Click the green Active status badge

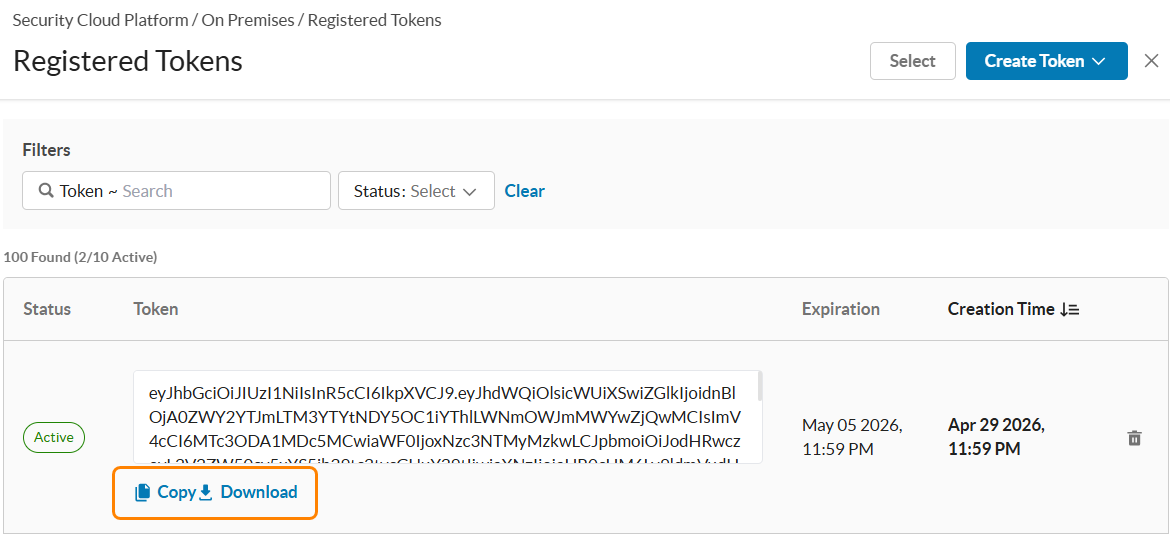pos(54,438)
